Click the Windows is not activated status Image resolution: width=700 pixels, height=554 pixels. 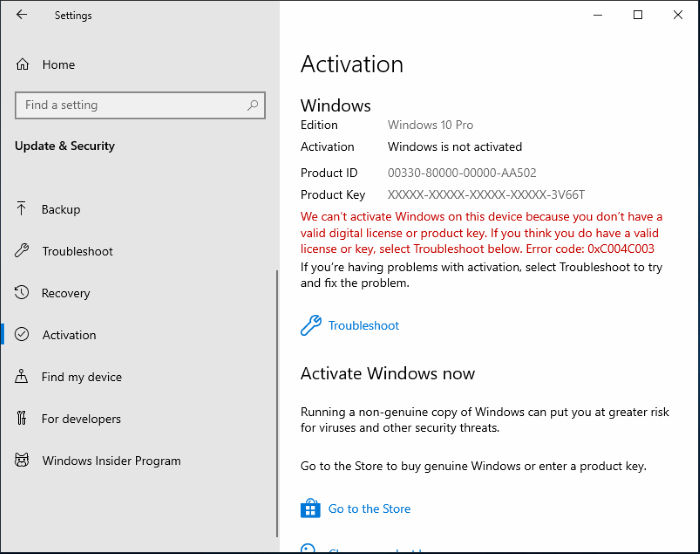[454, 147]
